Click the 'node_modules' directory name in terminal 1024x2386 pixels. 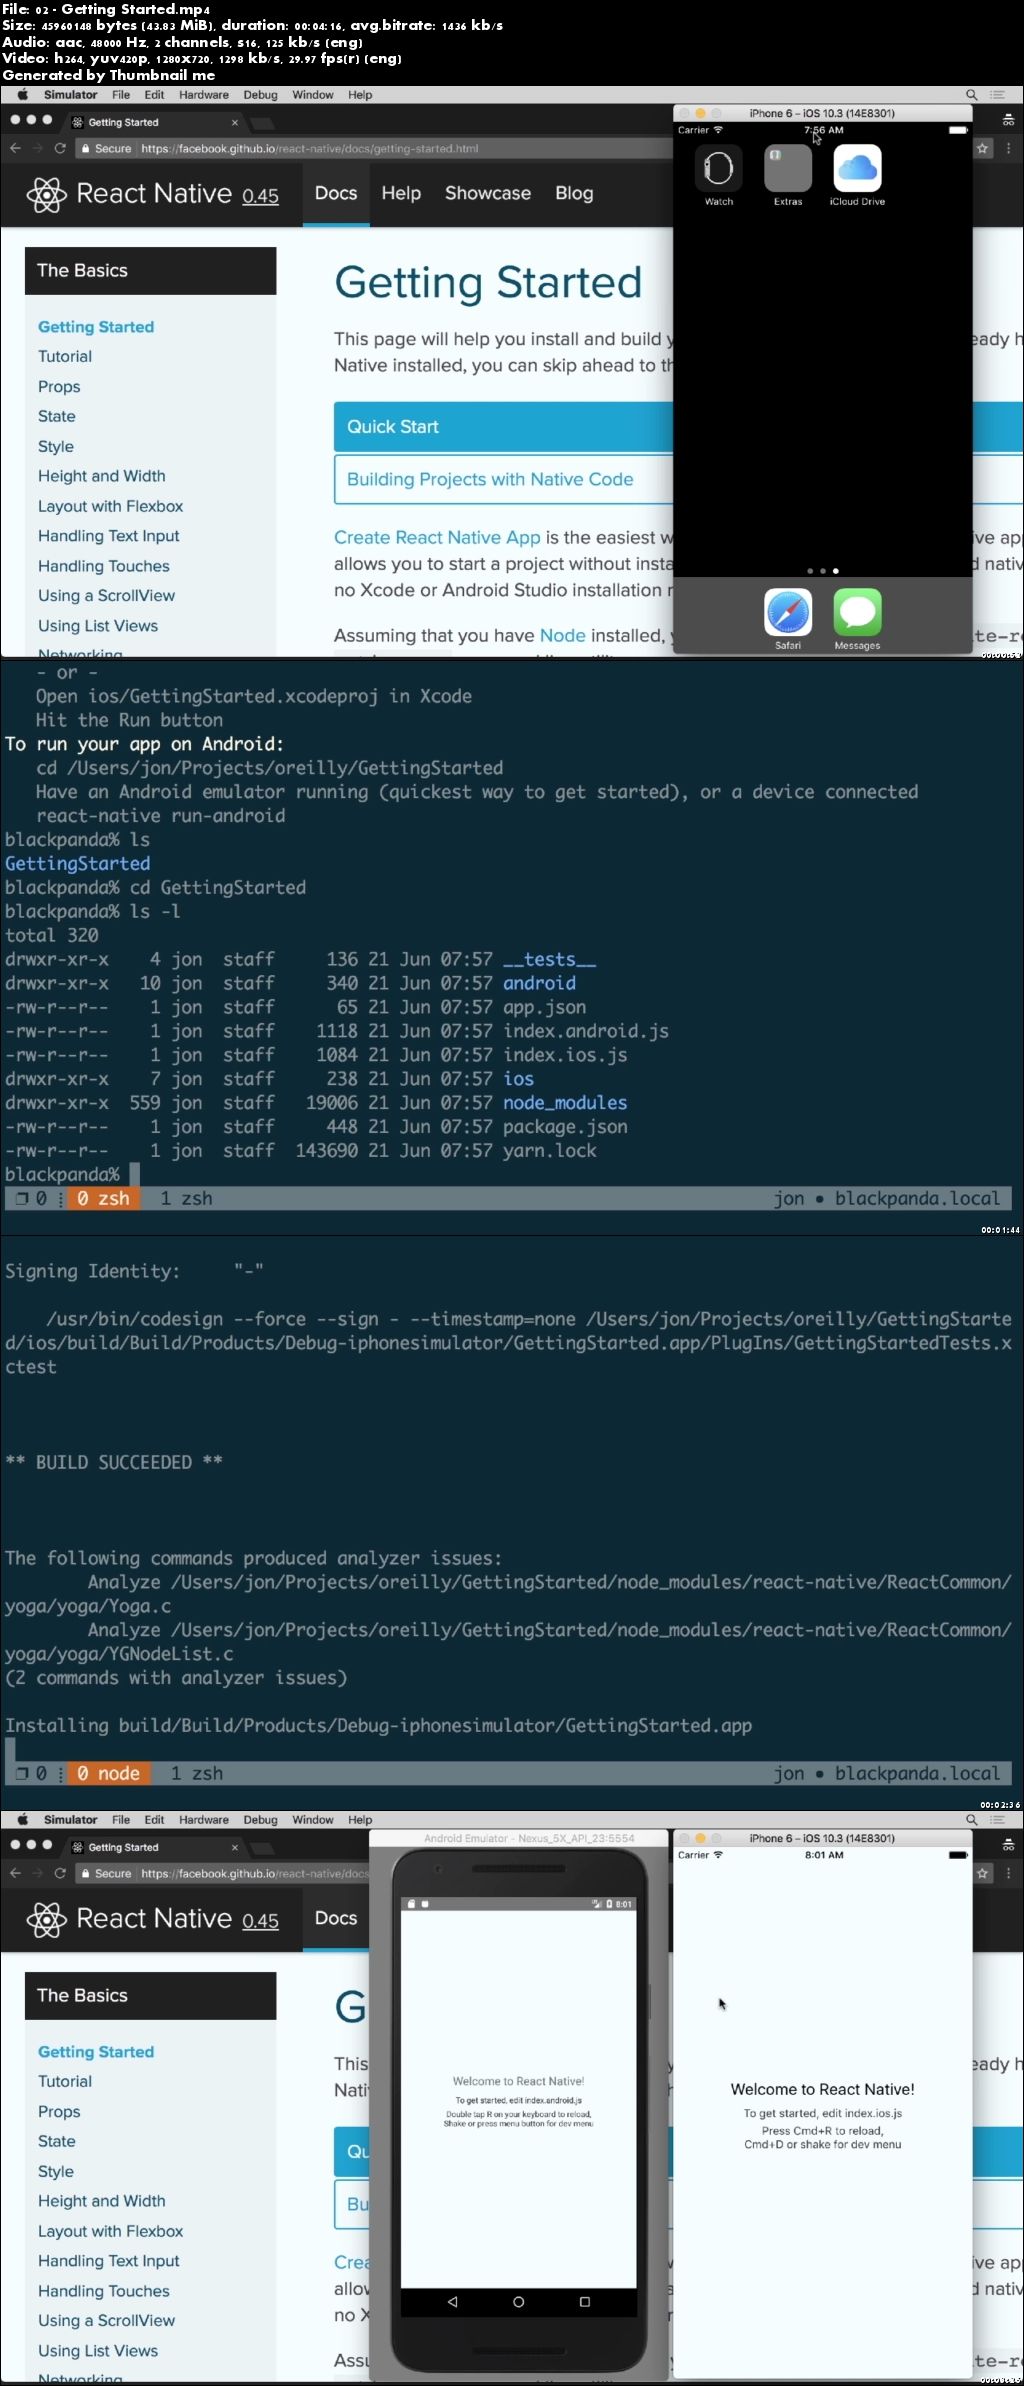point(565,1103)
